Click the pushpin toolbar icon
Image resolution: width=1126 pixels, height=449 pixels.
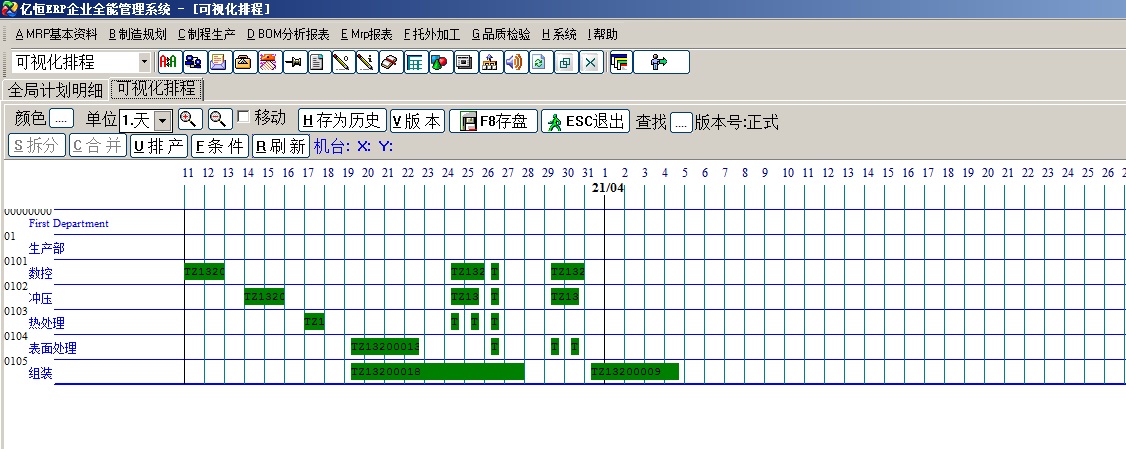click(293, 63)
